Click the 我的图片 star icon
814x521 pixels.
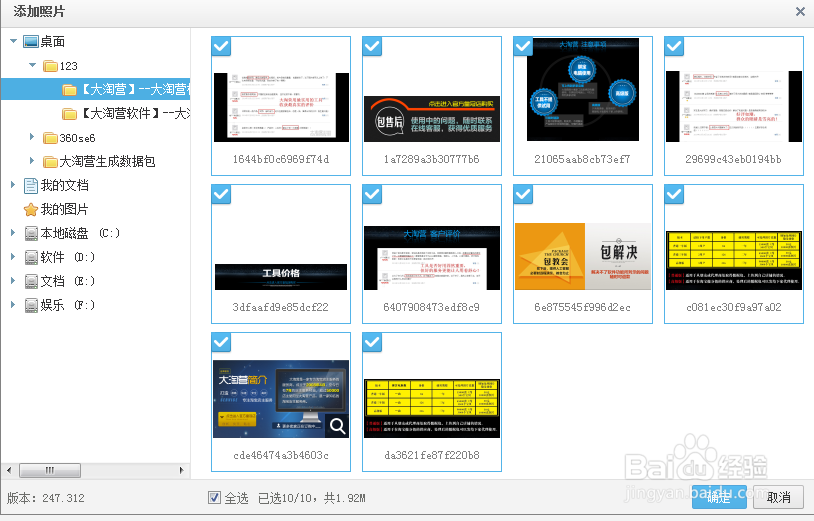click(x=31, y=210)
